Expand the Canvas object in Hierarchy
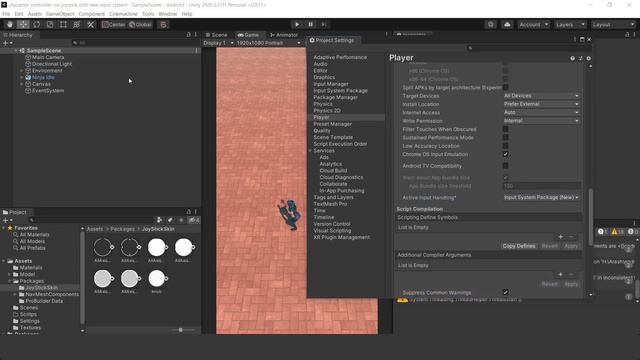 22,84
